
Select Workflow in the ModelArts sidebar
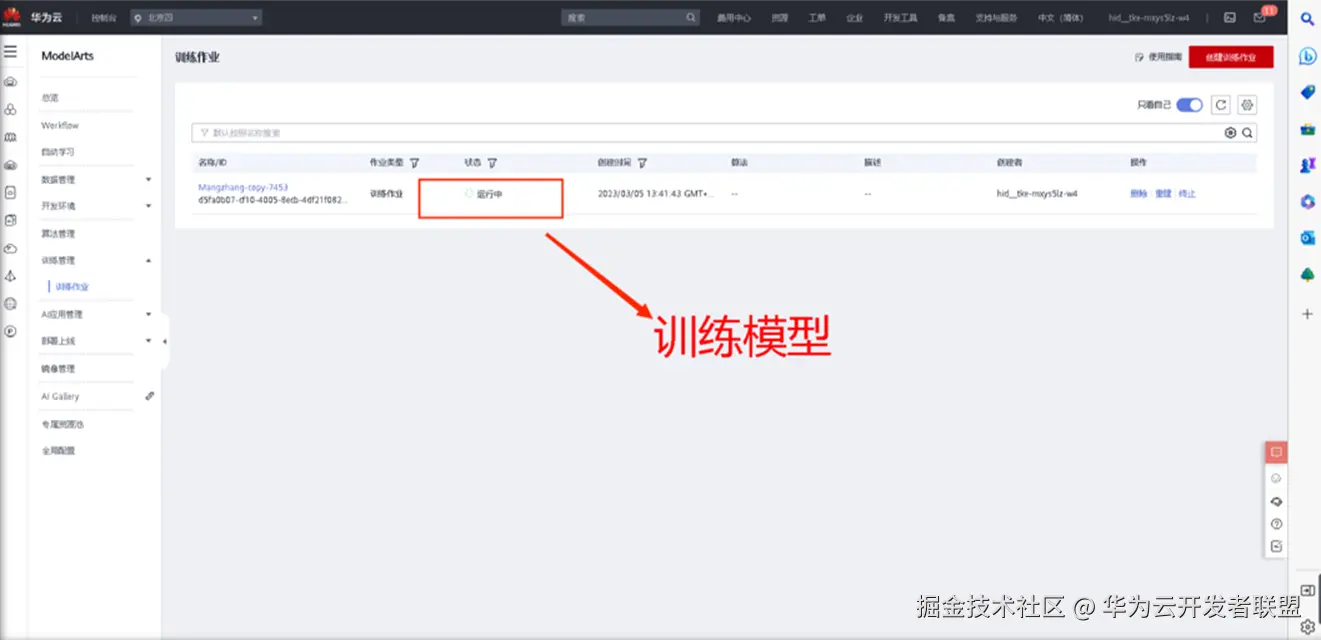(60, 125)
